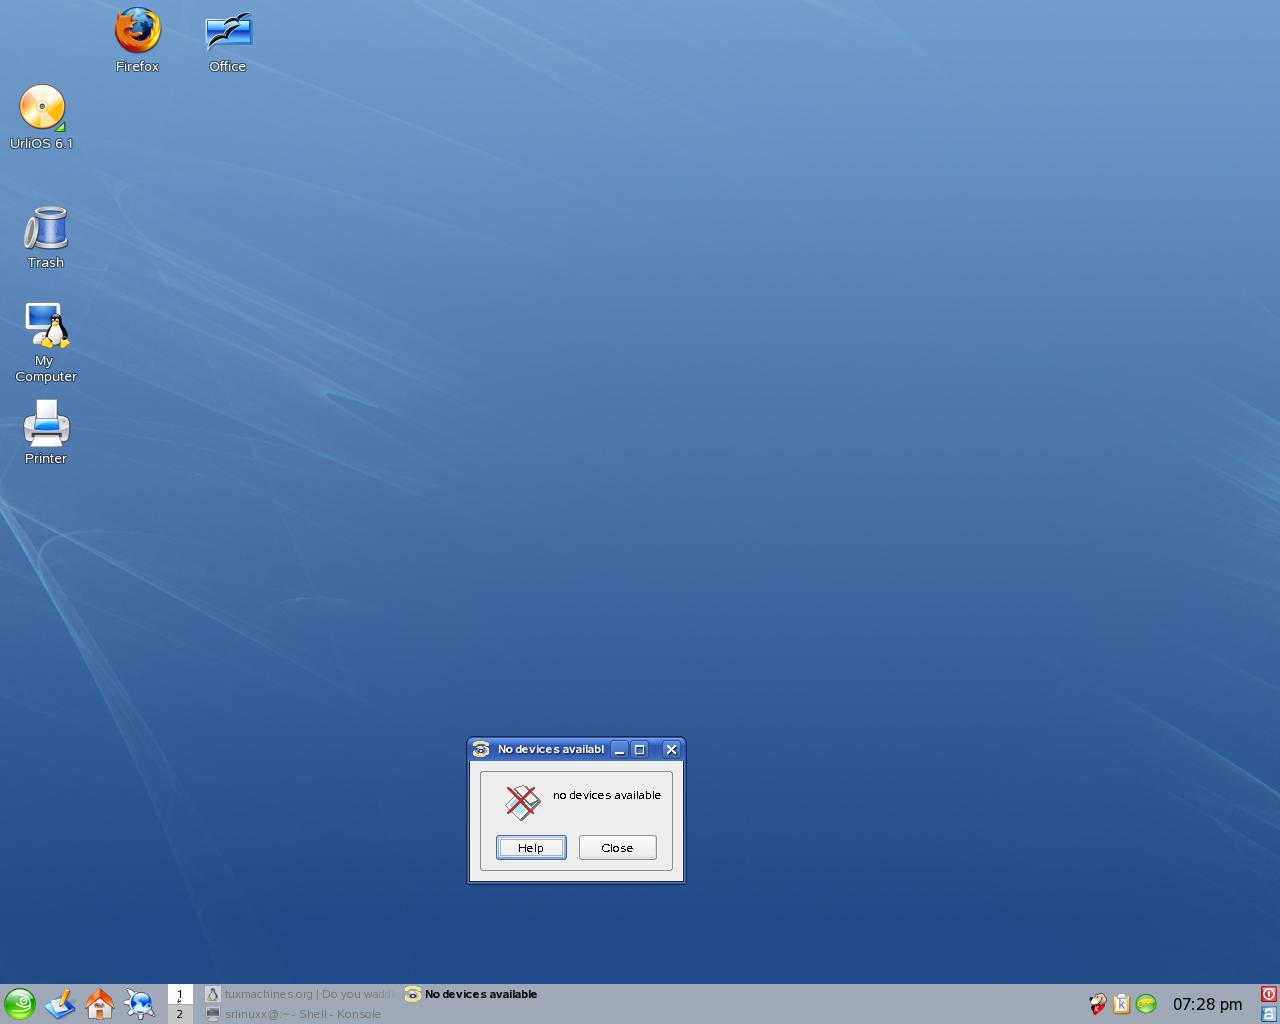
Task: Open the Klipper clipboard tray icon
Action: tap(1121, 1004)
